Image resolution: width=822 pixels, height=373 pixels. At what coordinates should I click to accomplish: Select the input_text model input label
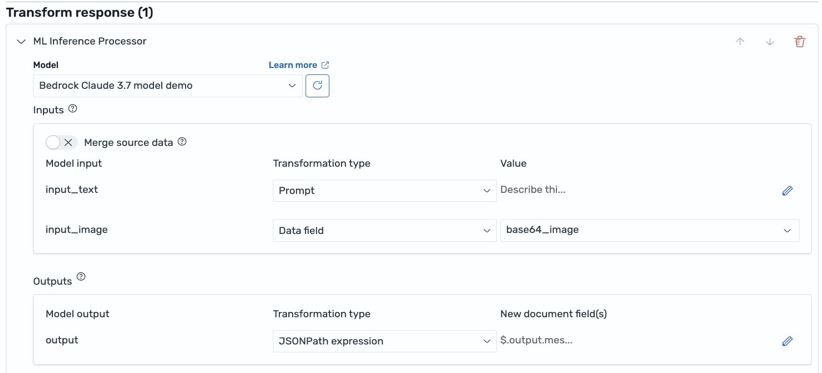pyautogui.click(x=72, y=190)
